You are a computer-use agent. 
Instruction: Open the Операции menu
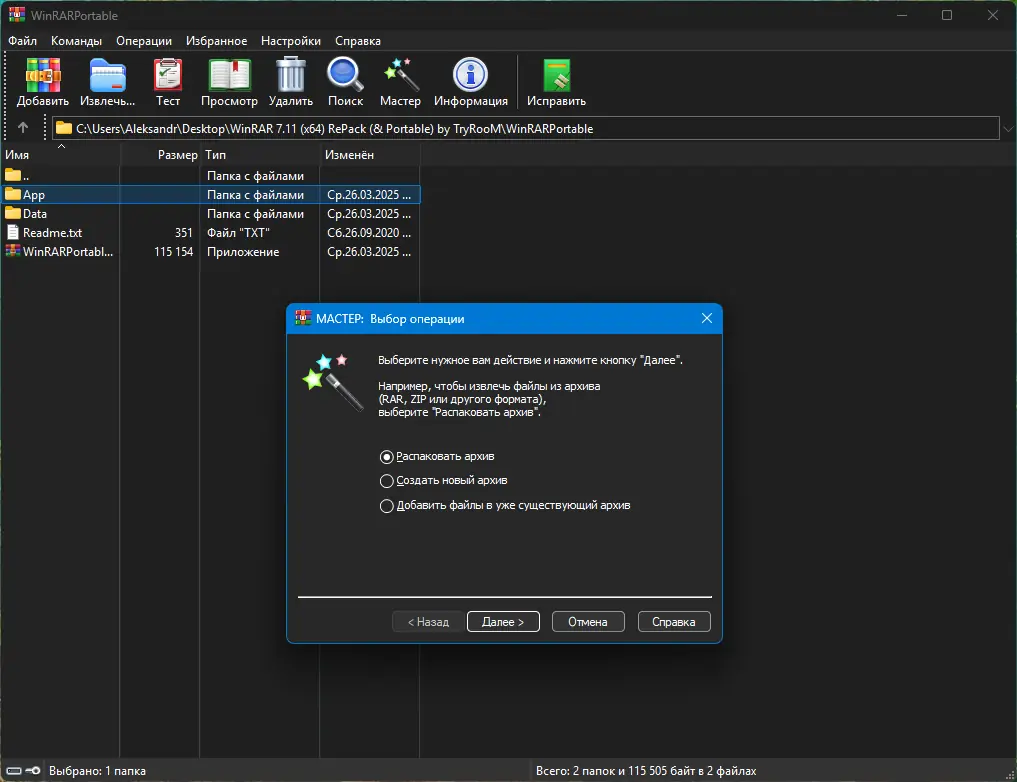pyautogui.click(x=144, y=41)
